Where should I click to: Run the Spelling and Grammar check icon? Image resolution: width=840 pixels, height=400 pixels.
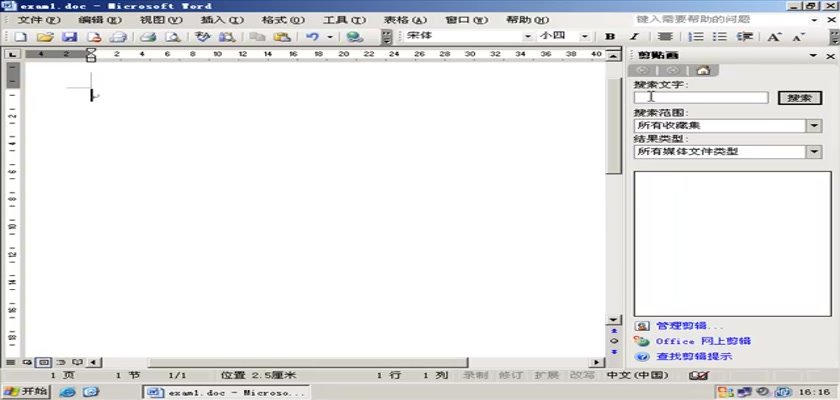click(x=202, y=37)
